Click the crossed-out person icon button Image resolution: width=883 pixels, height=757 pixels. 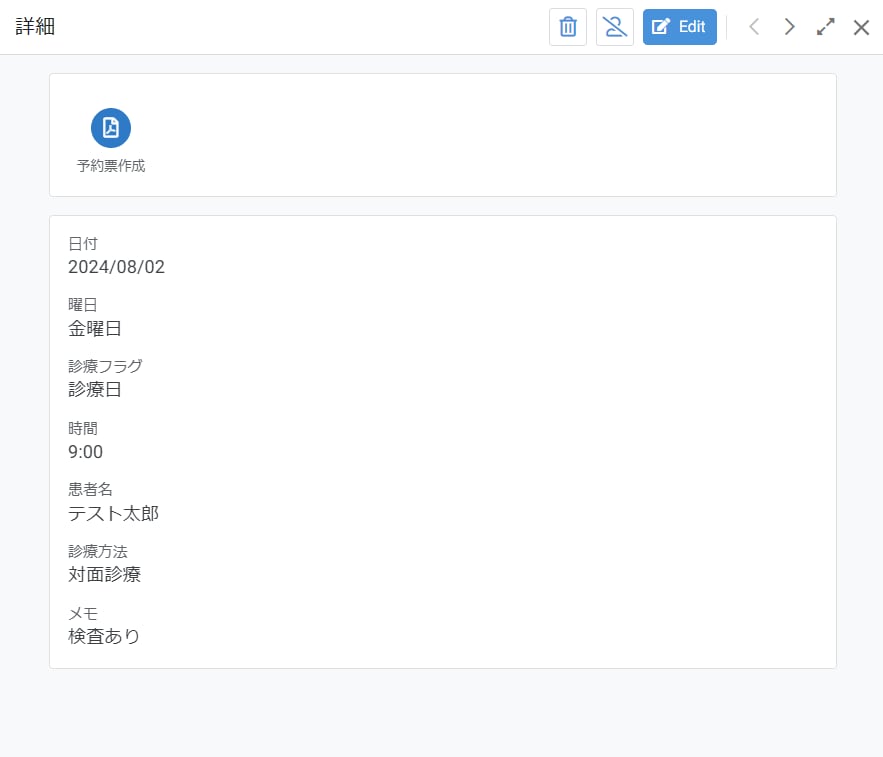click(x=615, y=27)
